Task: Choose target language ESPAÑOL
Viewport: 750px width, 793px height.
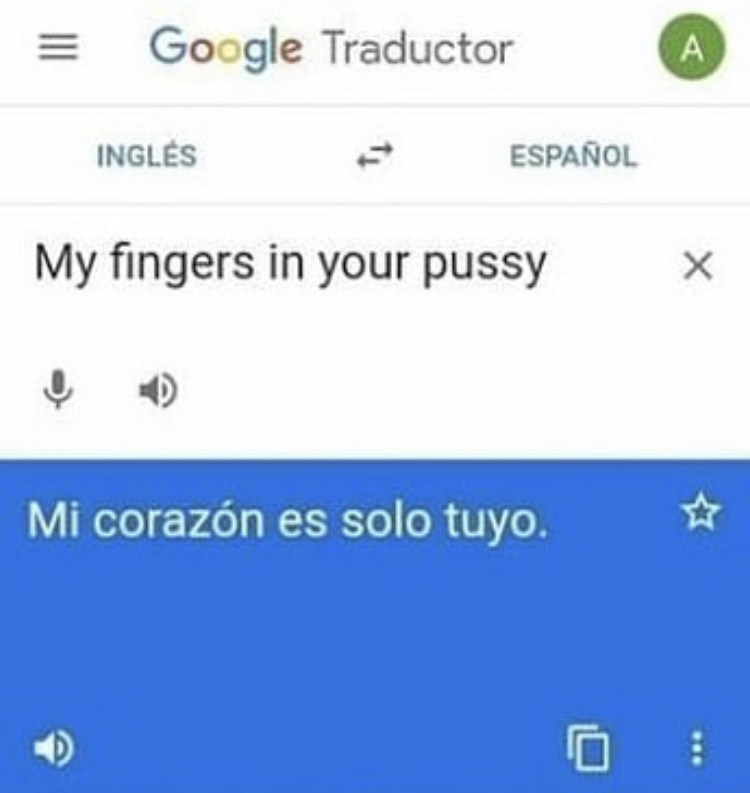Action: 573,155
